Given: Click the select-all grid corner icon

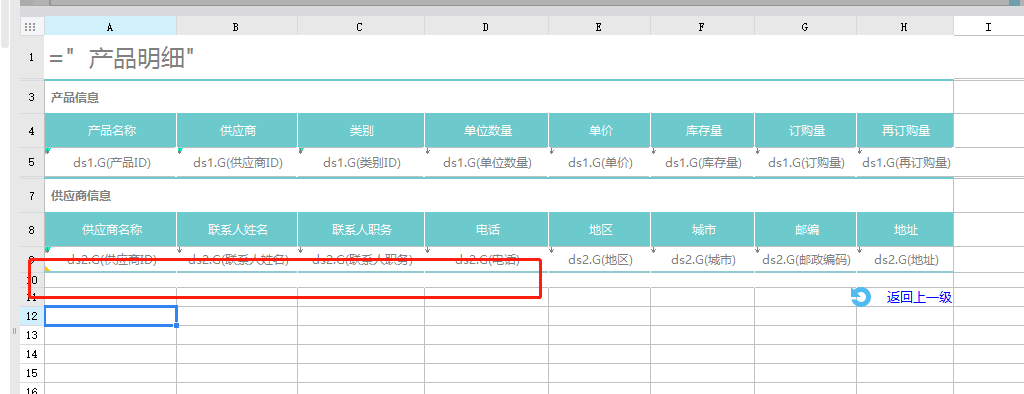Looking at the screenshot, I should 30,27.
